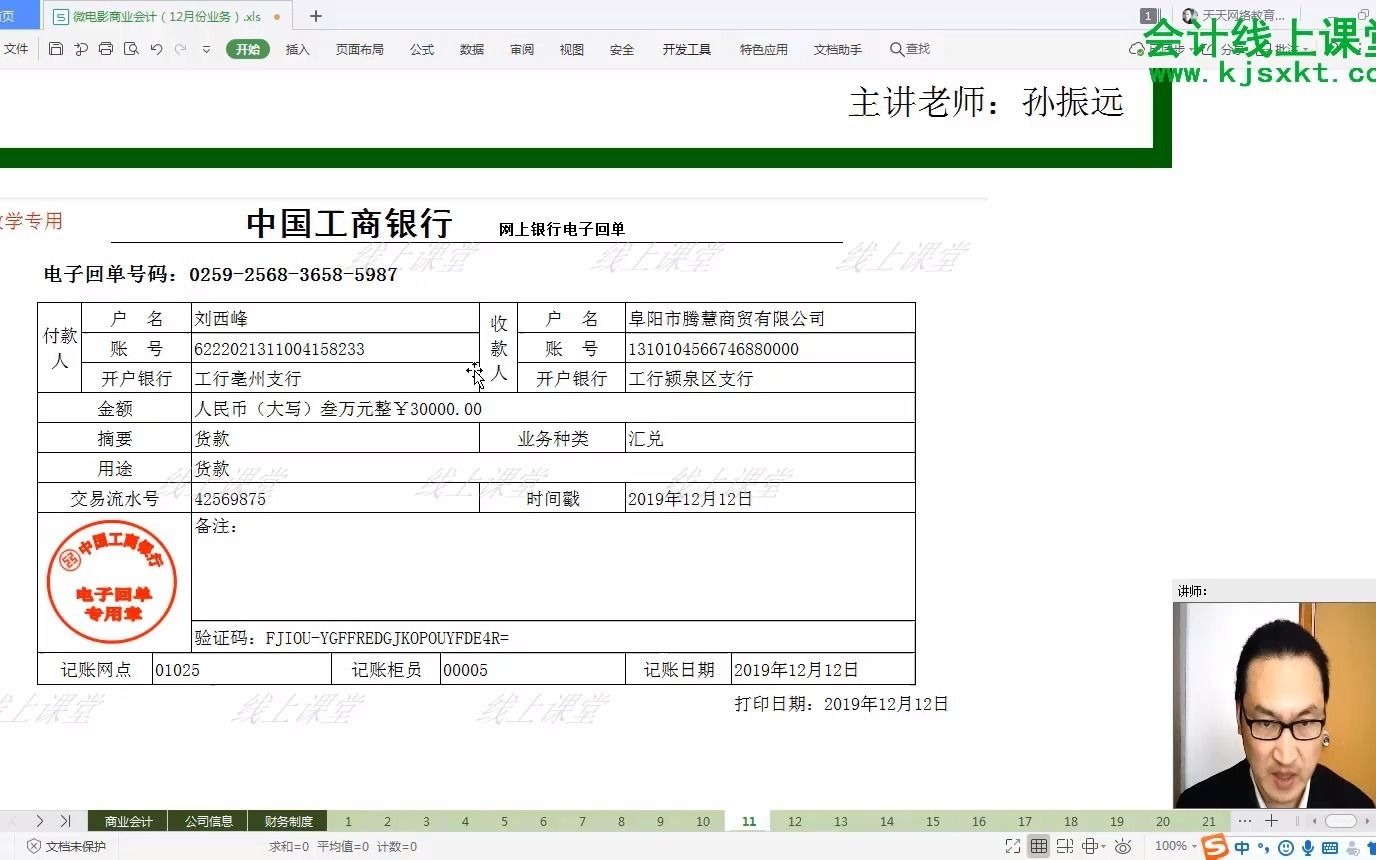Select the 特色应用 ribbon tab
The width and height of the screenshot is (1376, 860).
764,49
